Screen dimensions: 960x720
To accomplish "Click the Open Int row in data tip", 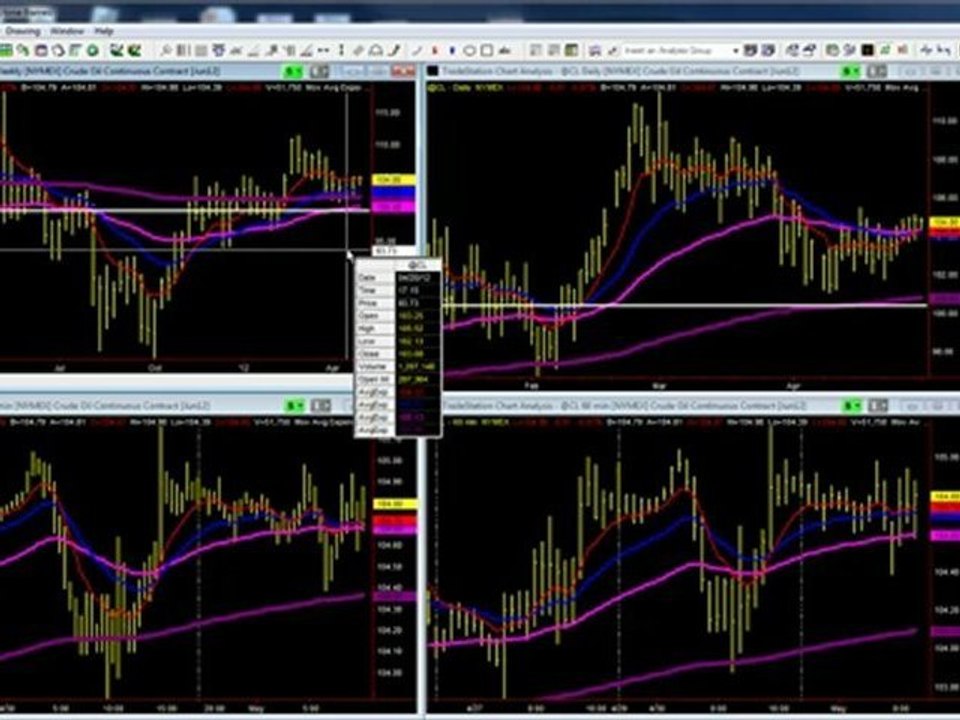I will click(397, 379).
